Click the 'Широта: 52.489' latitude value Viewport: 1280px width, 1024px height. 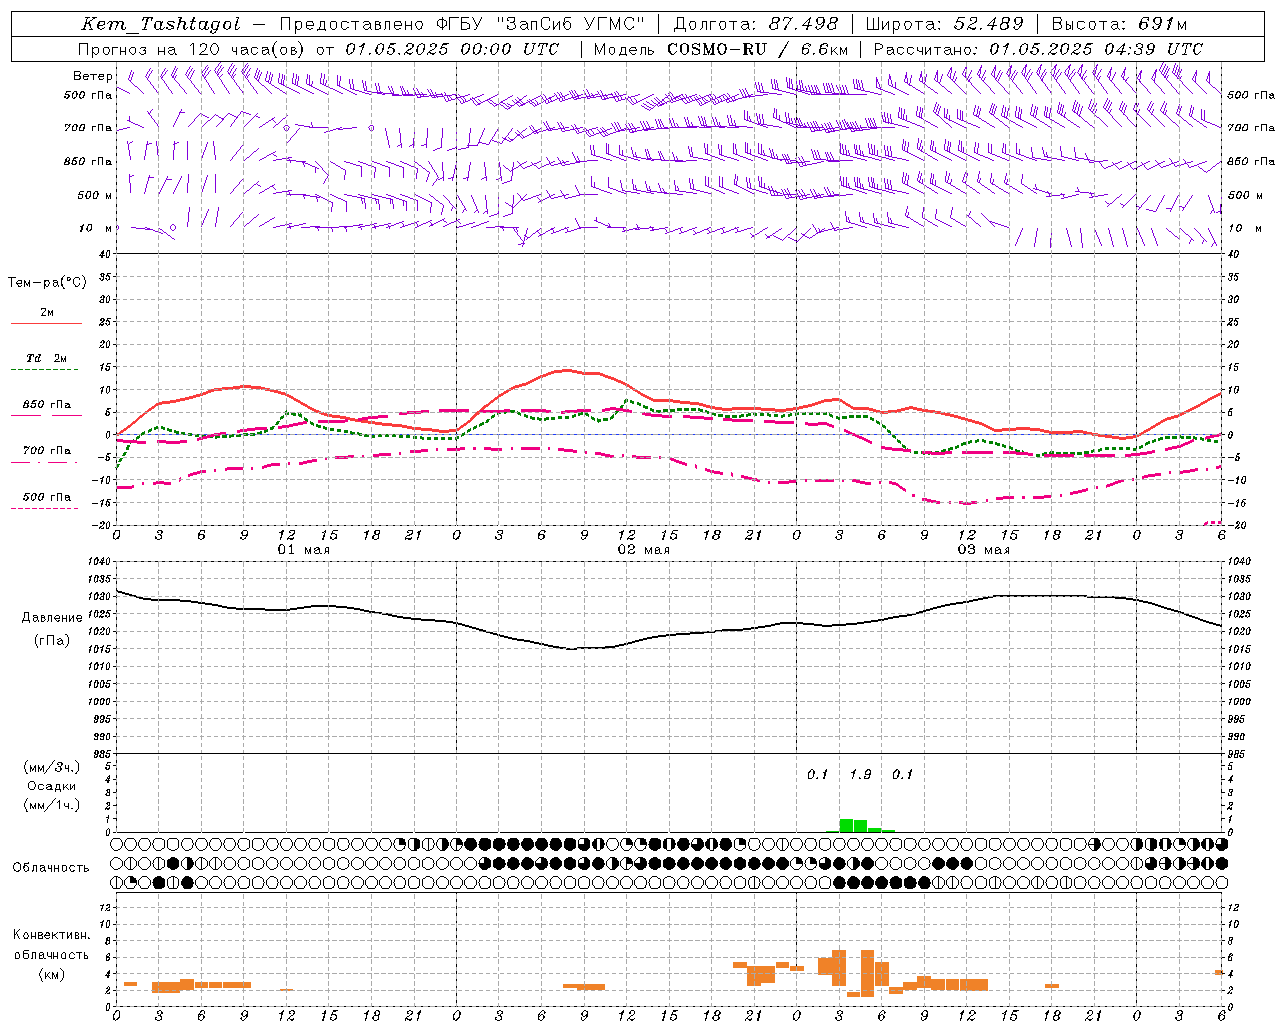pyautogui.click(x=944, y=24)
